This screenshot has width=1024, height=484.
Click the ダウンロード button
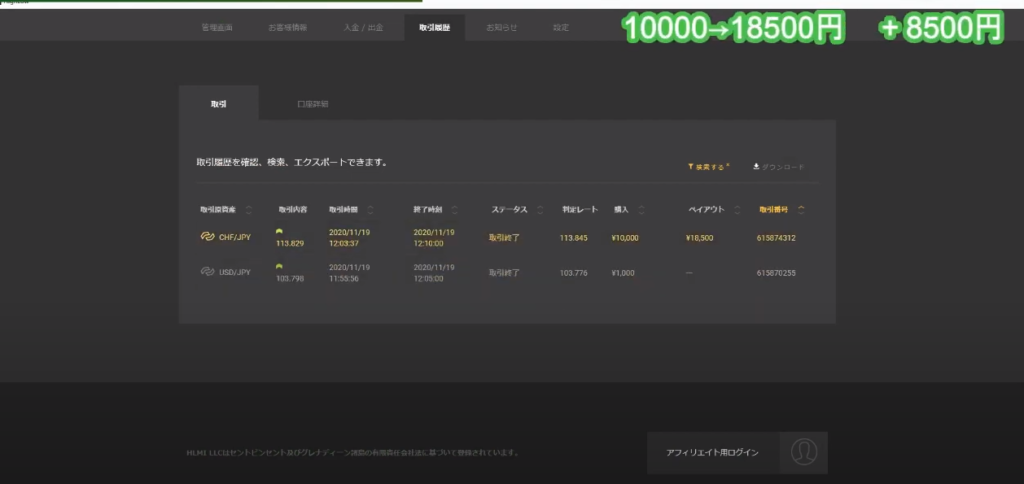(778, 167)
